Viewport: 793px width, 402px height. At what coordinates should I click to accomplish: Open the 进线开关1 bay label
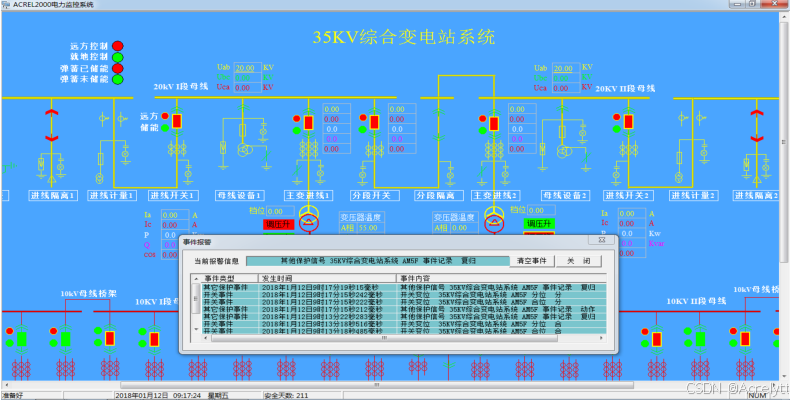click(173, 196)
